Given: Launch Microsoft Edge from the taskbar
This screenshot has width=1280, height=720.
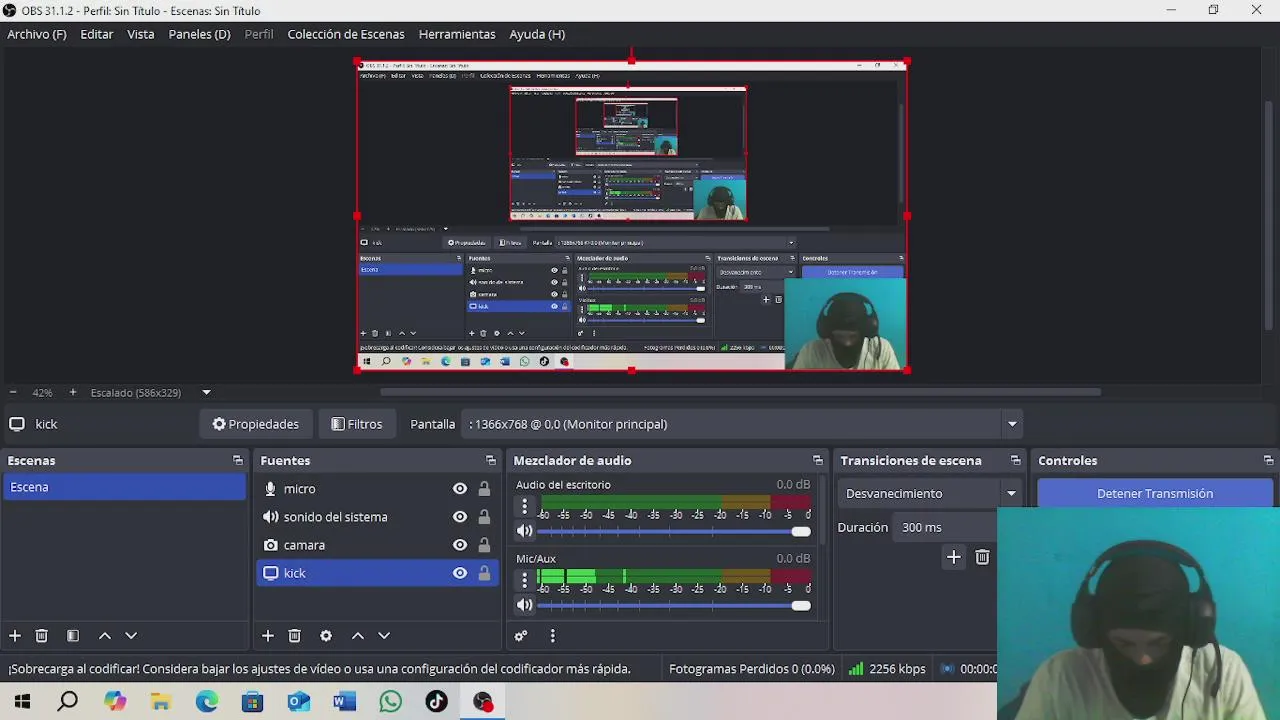Looking at the screenshot, I should 207,702.
